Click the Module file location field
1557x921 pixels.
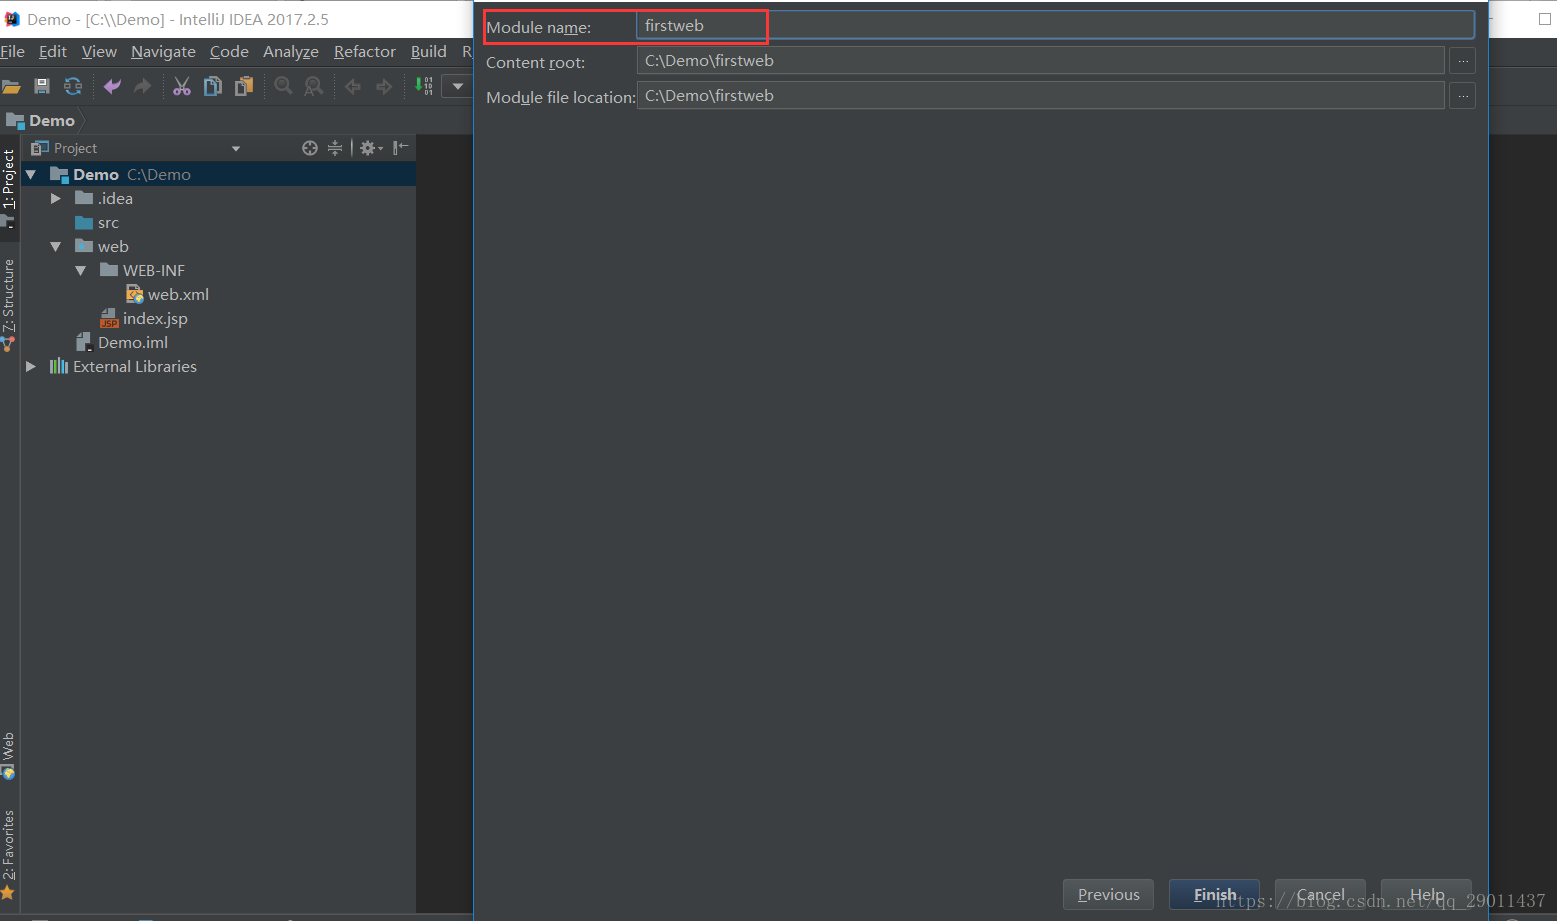(1040, 96)
